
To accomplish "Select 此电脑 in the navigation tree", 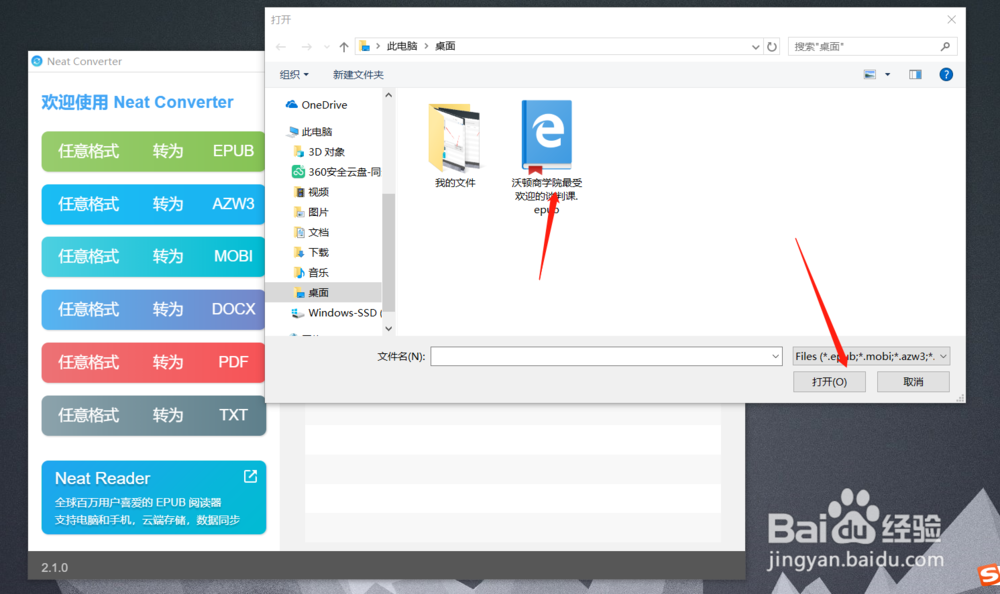I will tap(311, 131).
